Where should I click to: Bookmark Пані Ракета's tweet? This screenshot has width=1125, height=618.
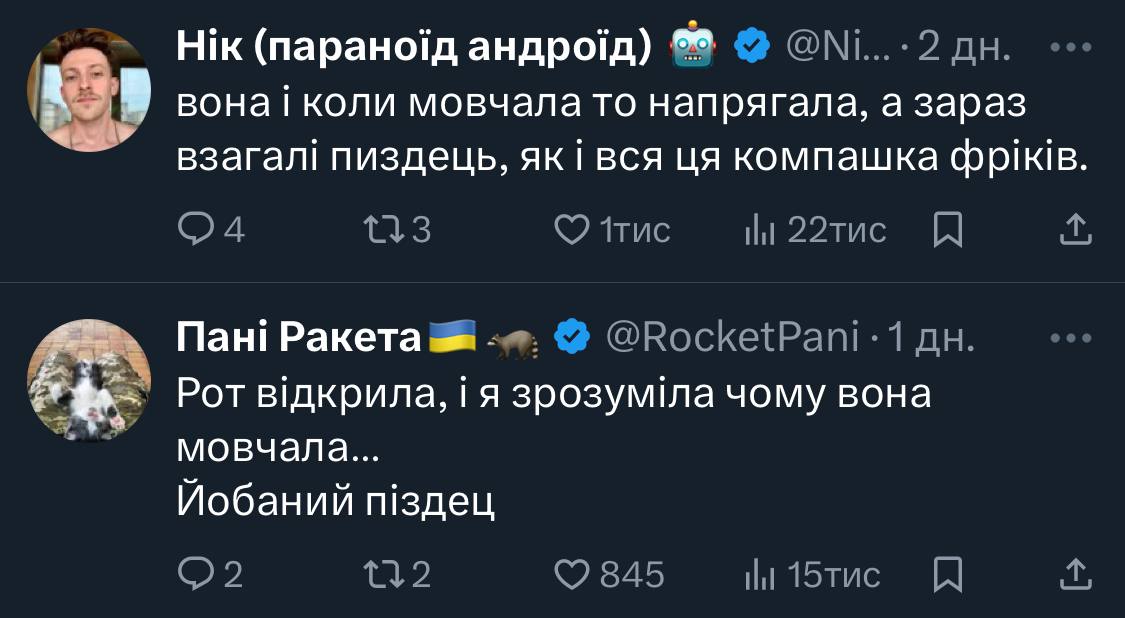tap(946, 574)
